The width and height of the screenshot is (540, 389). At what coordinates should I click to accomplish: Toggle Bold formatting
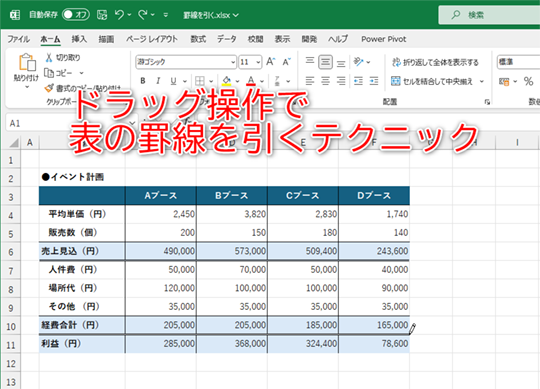[x=143, y=81]
